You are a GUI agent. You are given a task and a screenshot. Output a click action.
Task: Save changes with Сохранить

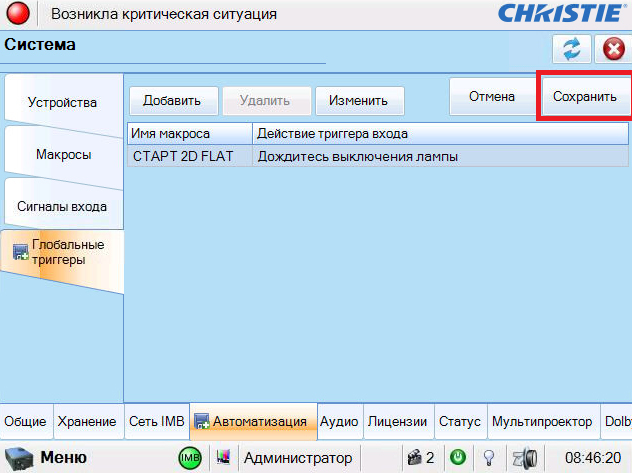pyautogui.click(x=585, y=97)
